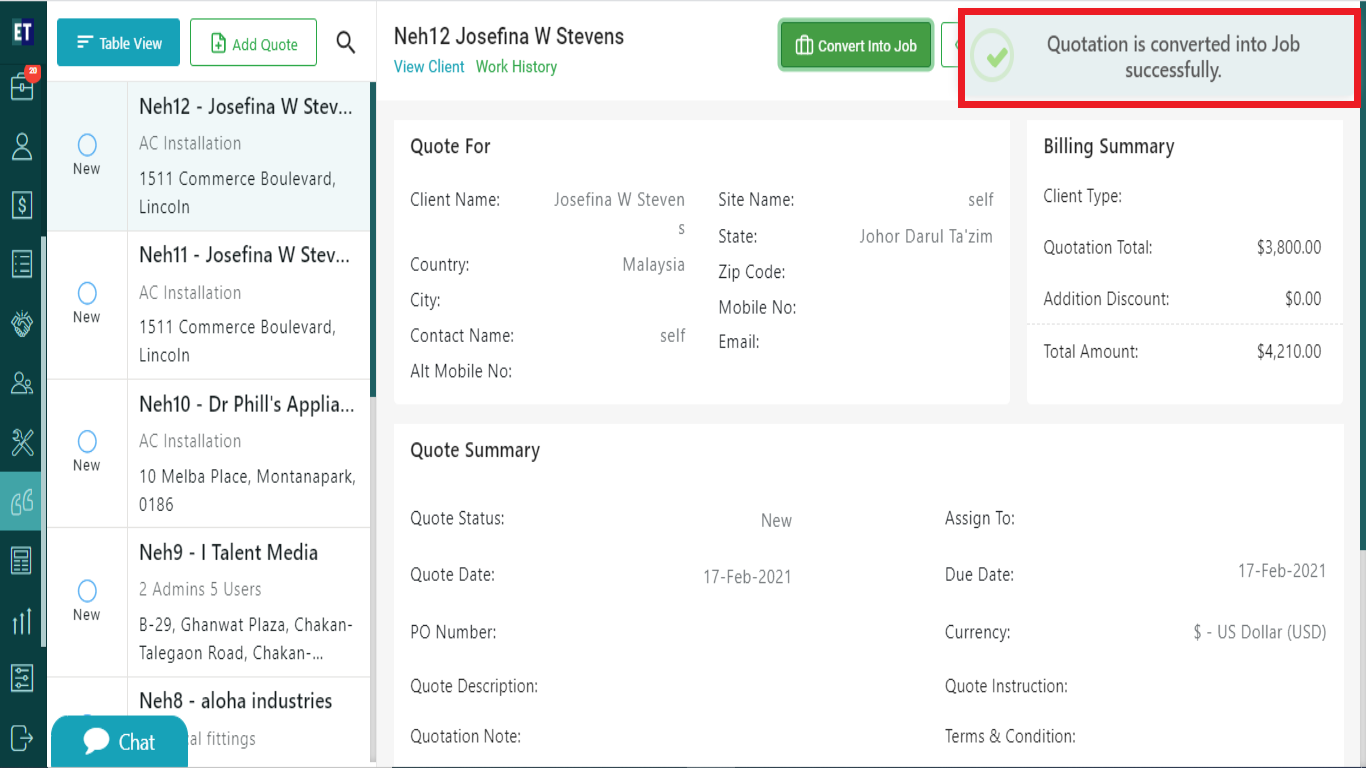Open the tools wrench icon in sidebar

point(22,441)
